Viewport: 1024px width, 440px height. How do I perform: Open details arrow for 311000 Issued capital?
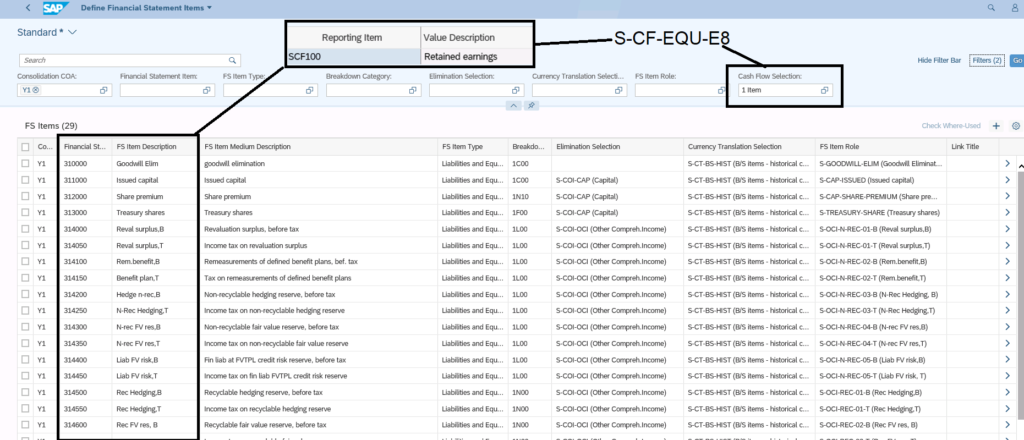click(1006, 180)
